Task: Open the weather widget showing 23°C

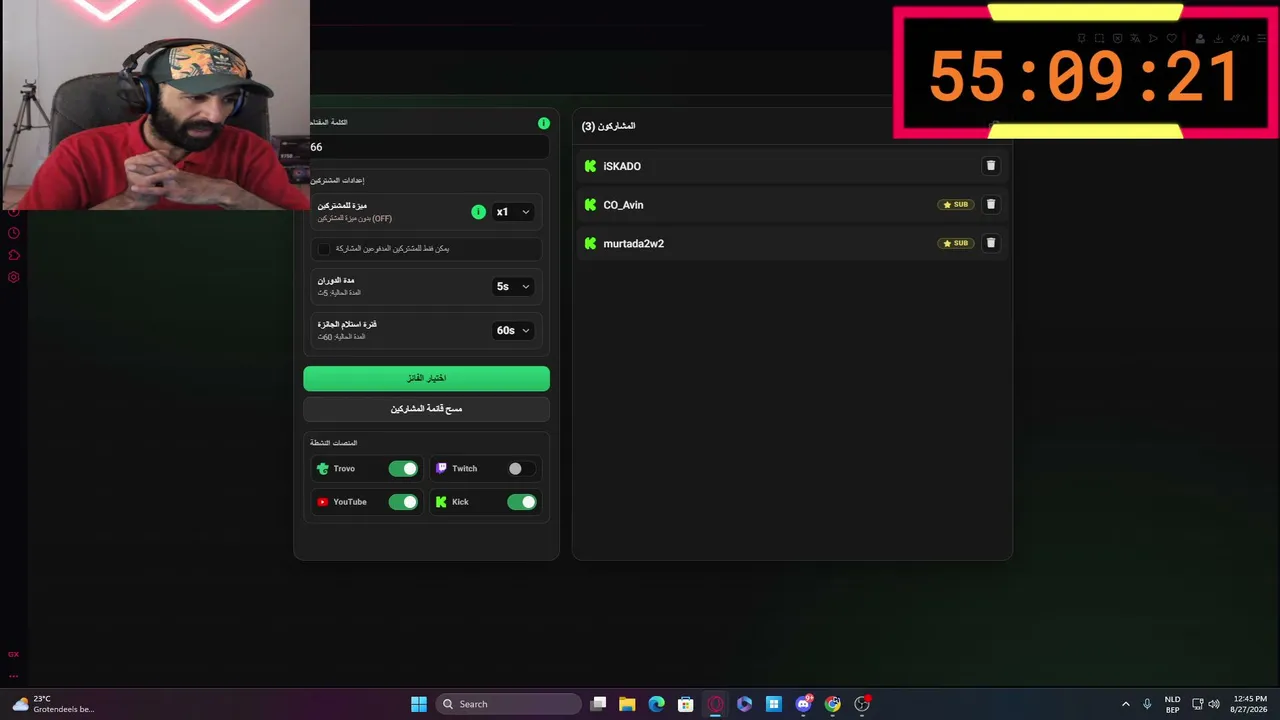Action: tap(54, 704)
